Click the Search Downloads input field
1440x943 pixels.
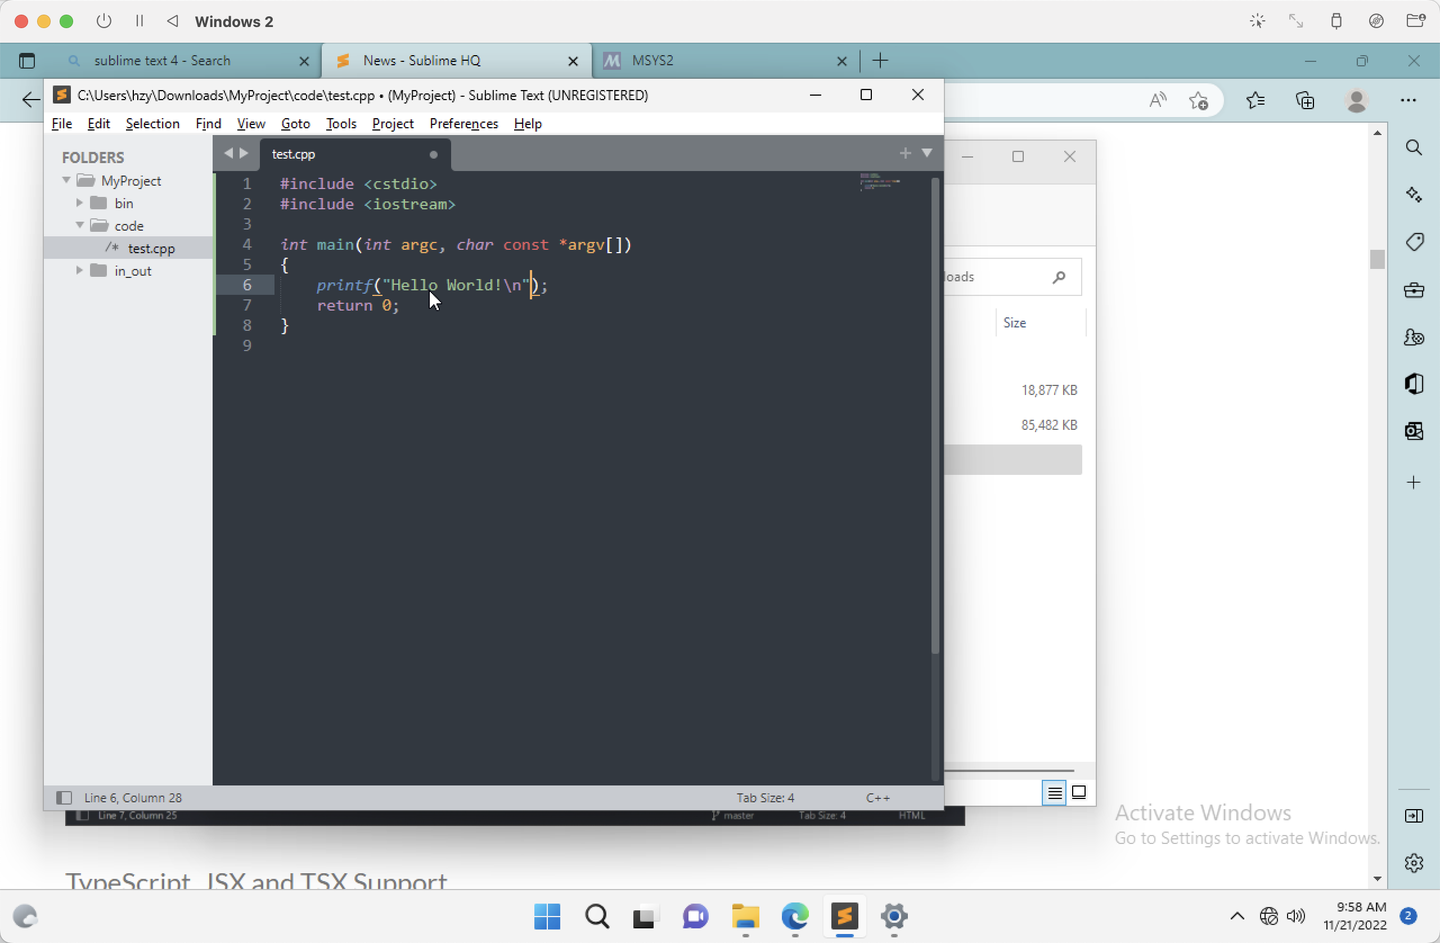click(1010, 276)
